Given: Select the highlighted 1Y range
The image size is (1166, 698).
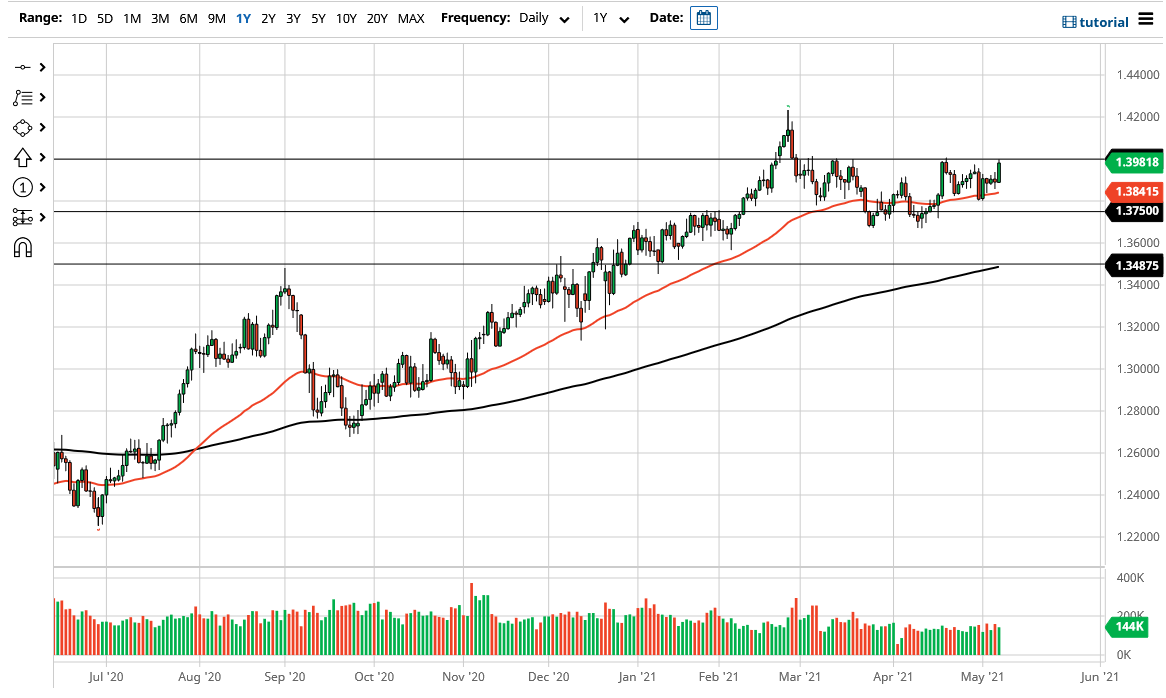Looking at the screenshot, I should click(x=243, y=19).
